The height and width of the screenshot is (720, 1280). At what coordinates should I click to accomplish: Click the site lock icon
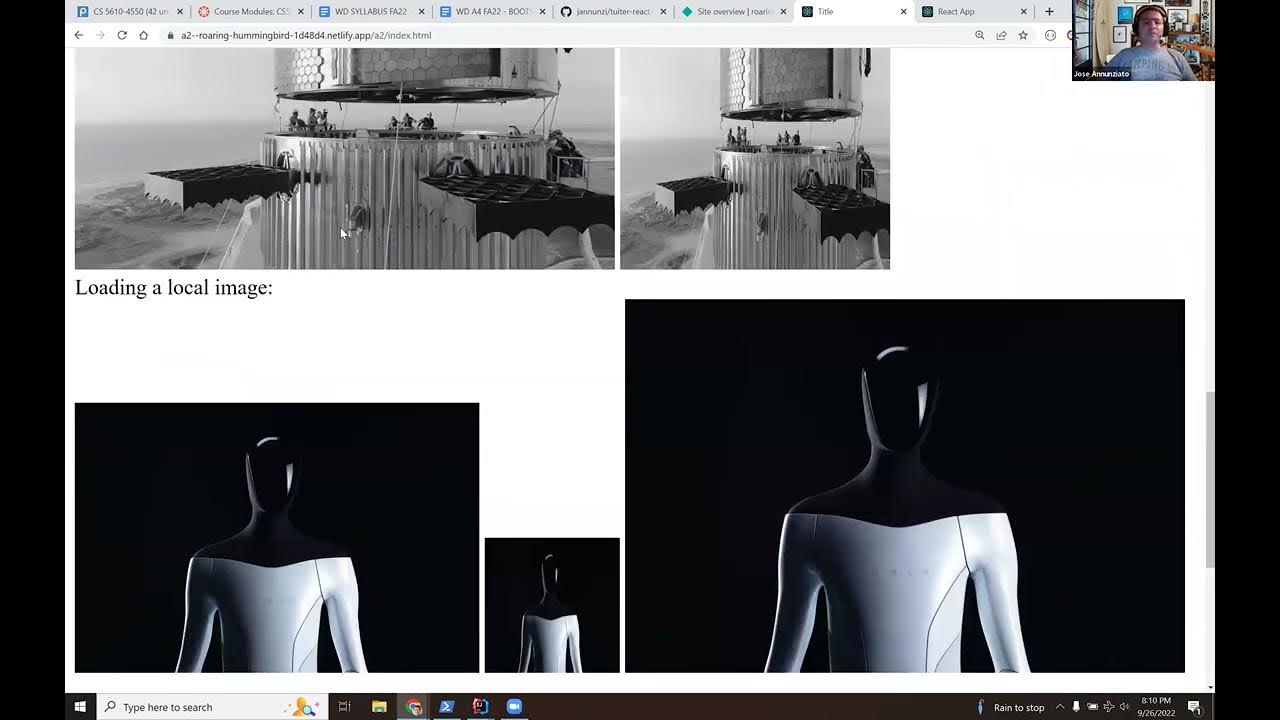pos(170,35)
